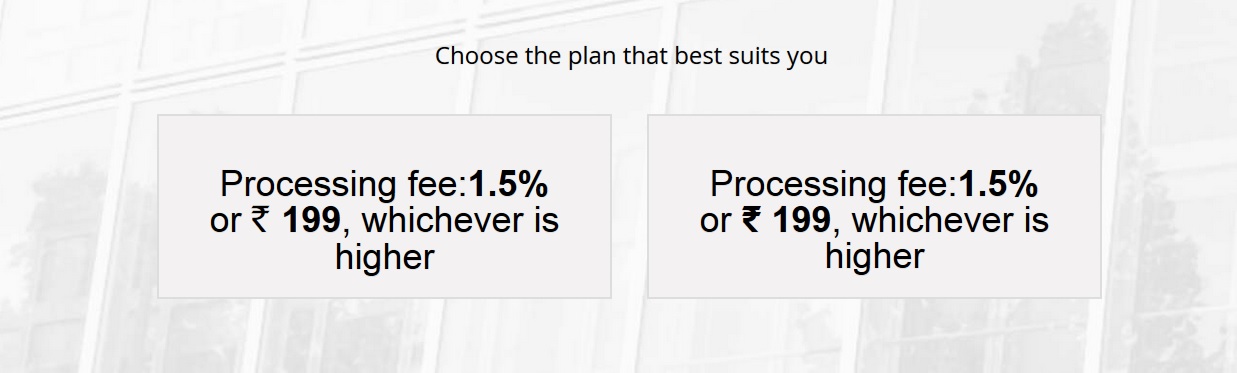This screenshot has width=1237, height=373.
Task: Select the right processing fee plan card
Action: coord(874,206)
